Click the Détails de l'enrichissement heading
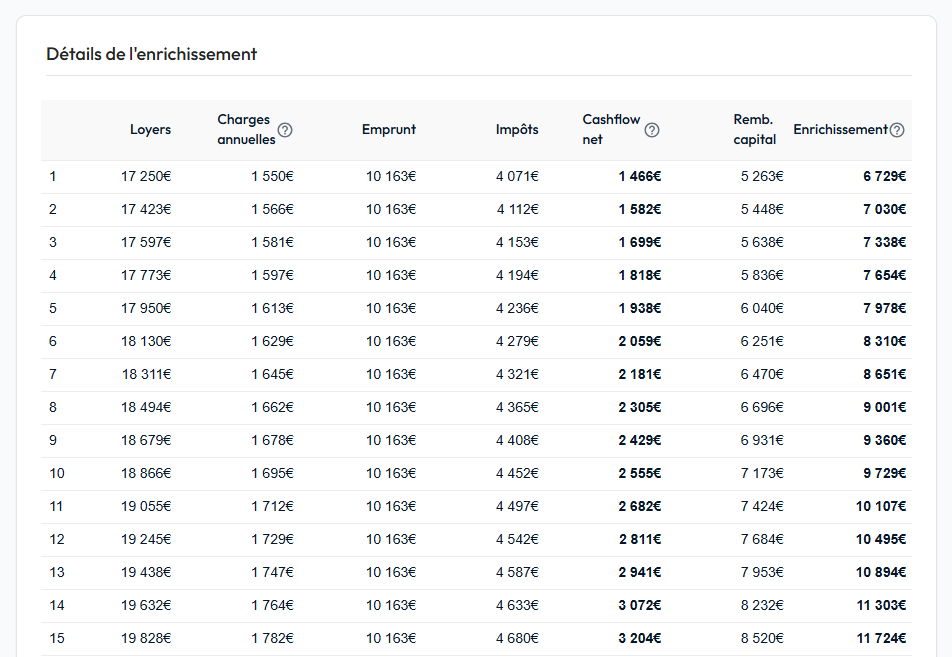Screen dimensions: 952x657 pyautogui.click(x=152, y=54)
